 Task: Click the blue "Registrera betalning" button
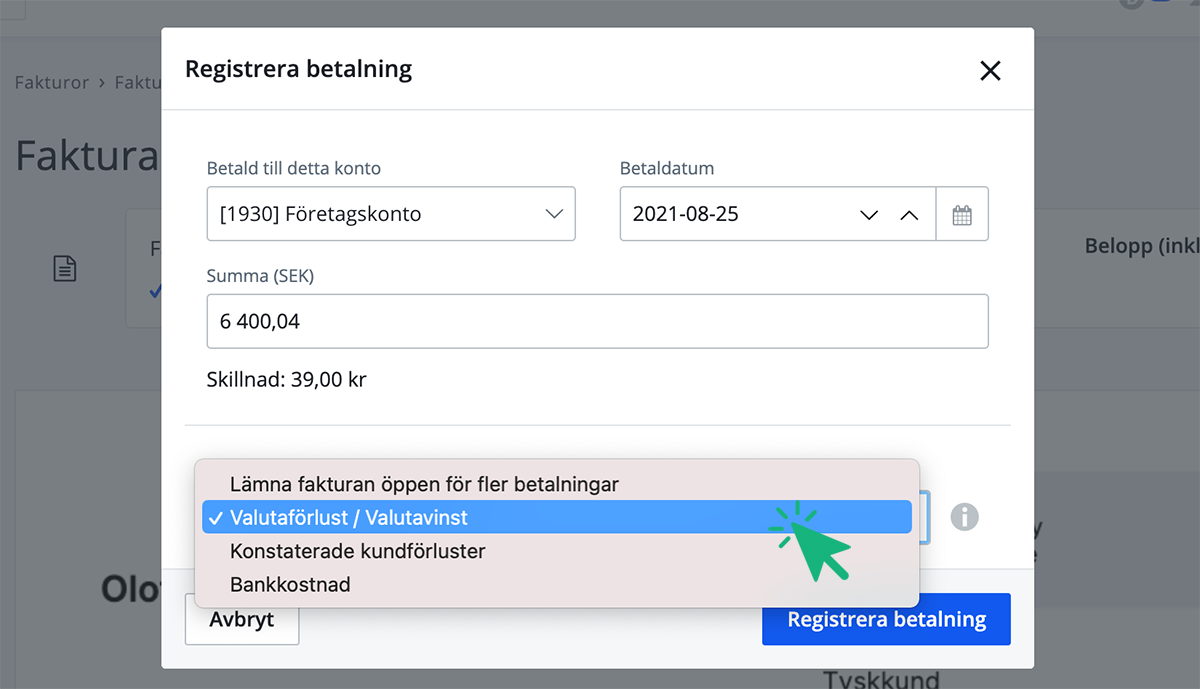(886, 619)
